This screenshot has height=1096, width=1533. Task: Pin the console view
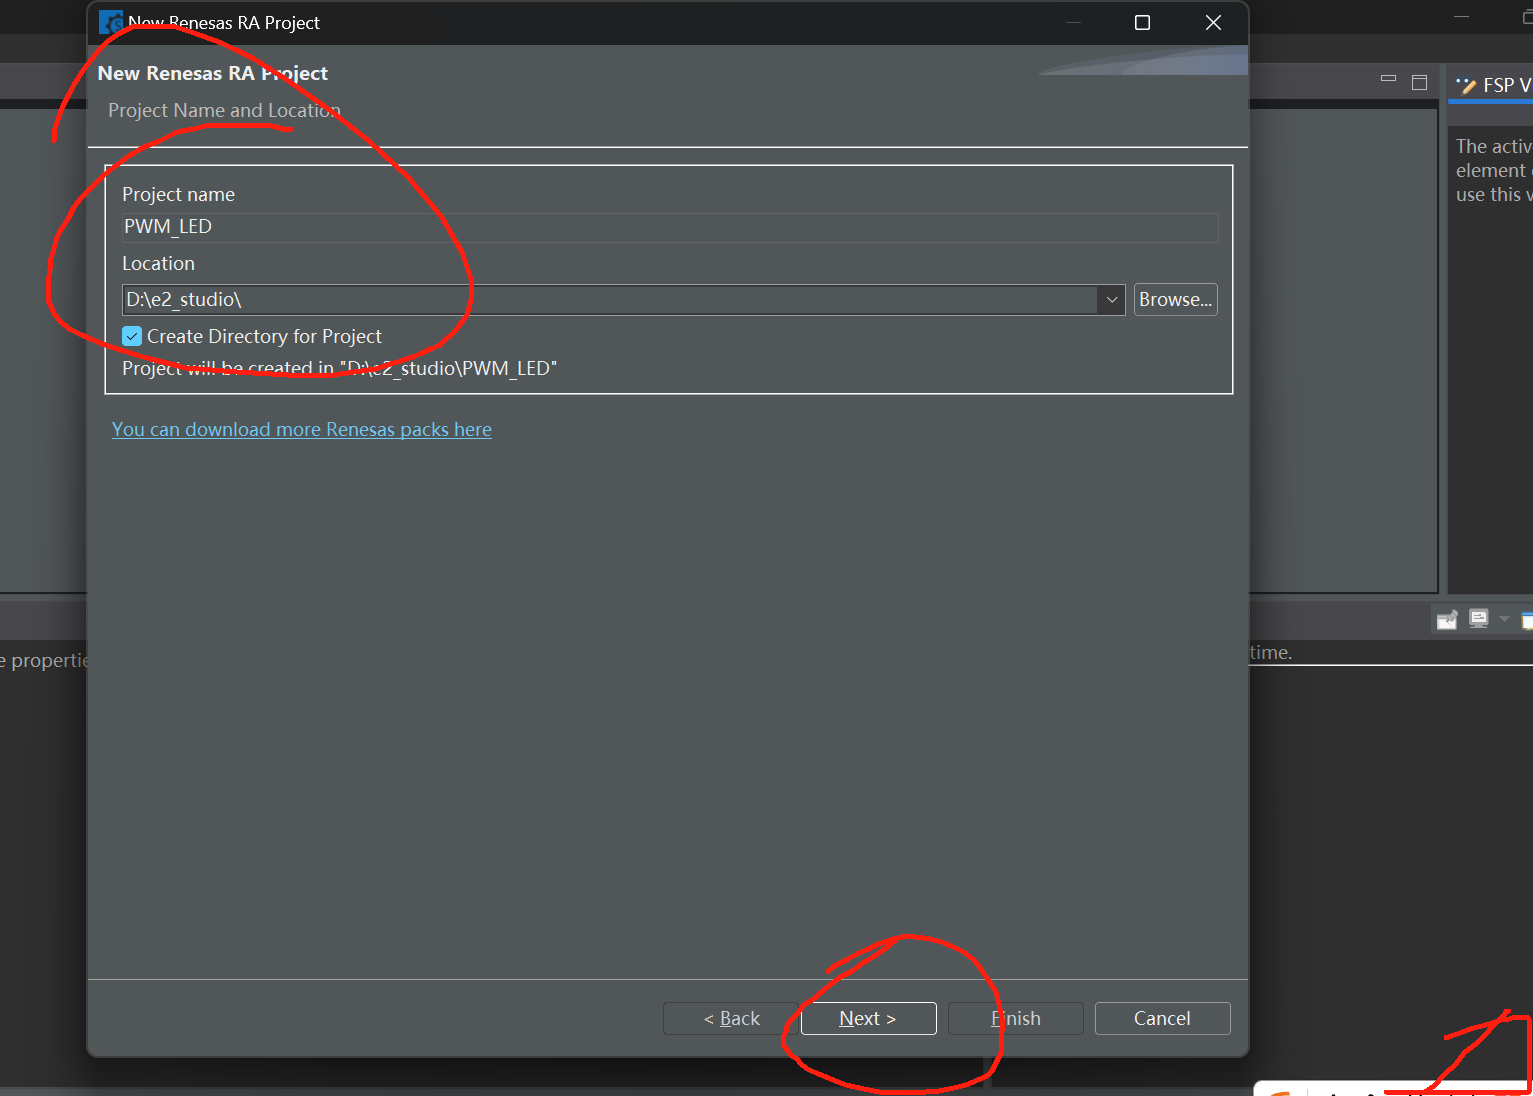click(x=1447, y=620)
